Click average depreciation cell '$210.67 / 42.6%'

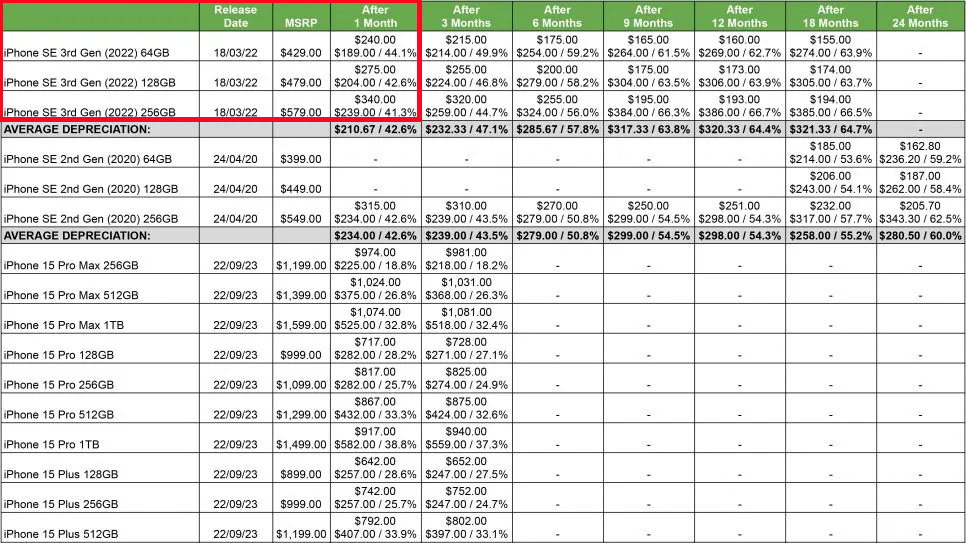pyautogui.click(x=375, y=129)
